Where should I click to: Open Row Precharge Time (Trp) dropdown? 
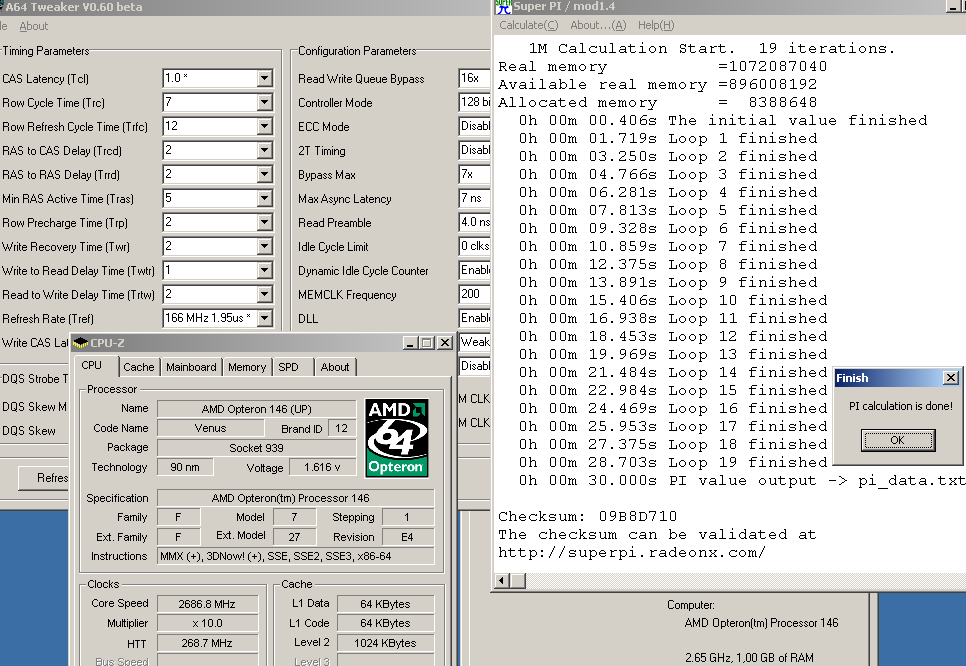point(264,222)
